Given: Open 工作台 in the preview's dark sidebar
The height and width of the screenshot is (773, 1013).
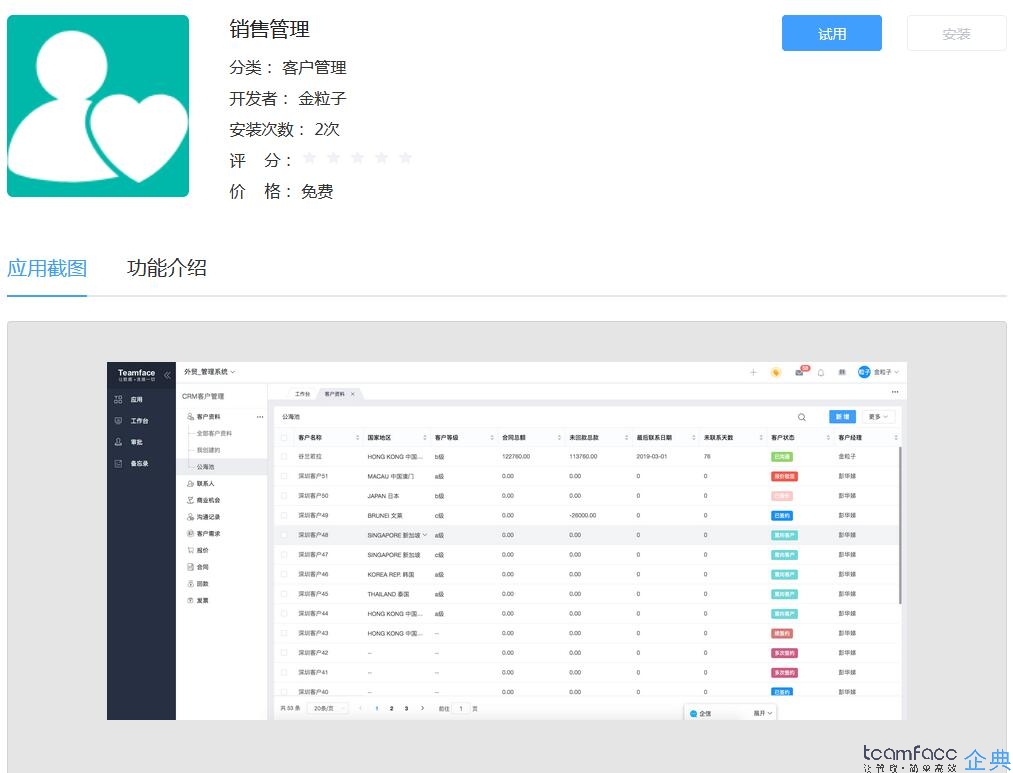Looking at the screenshot, I should [x=133, y=421].
